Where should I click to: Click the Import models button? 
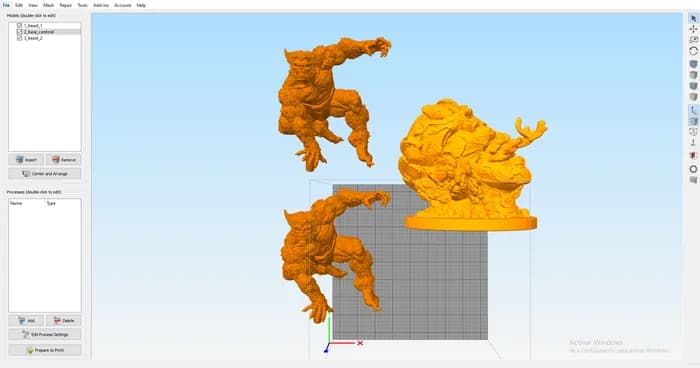click(26, 159)
